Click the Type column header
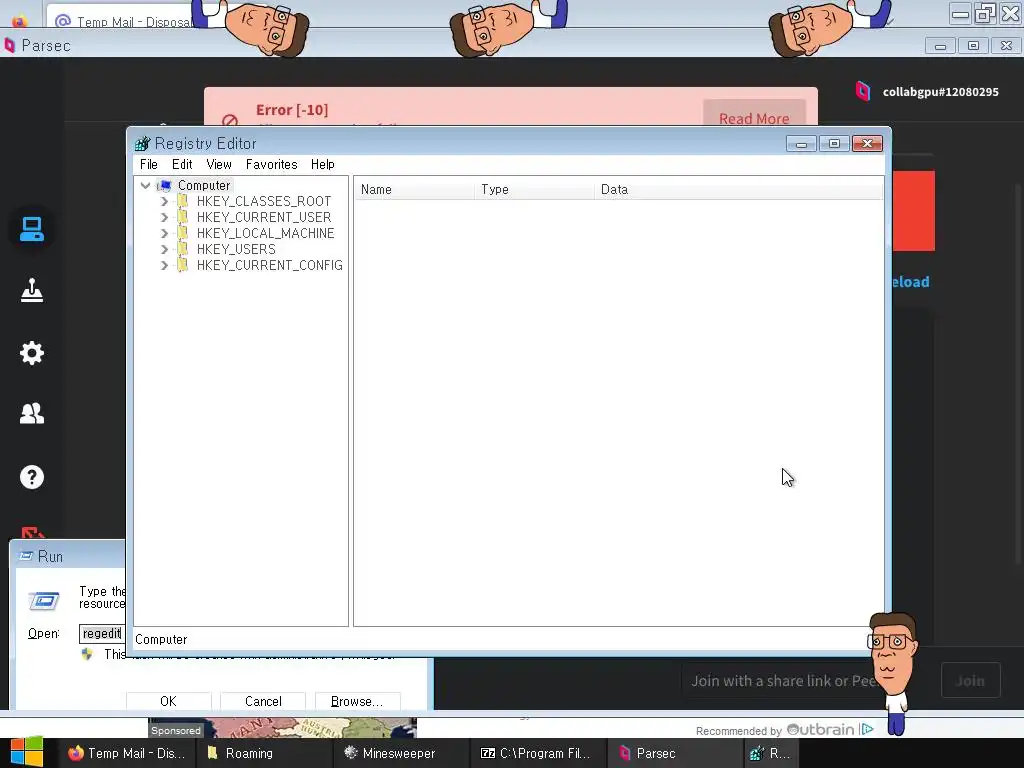Screen dimensions: 1024x768 click(534, 189)
